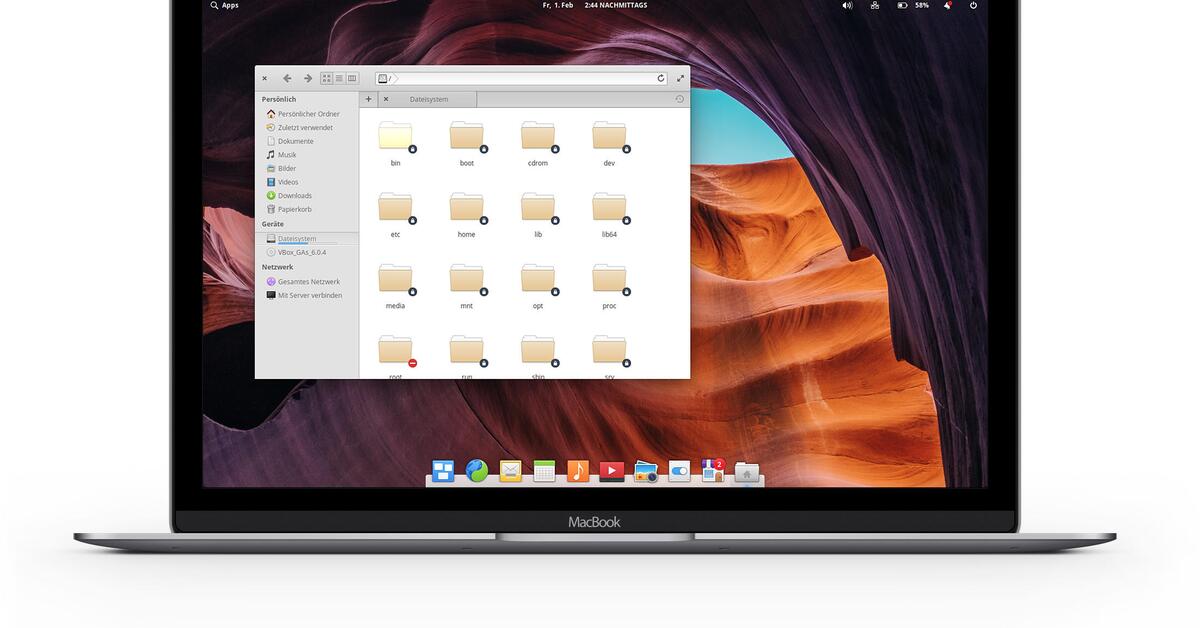The image size is (1200, 628).
Task: Go forward with the right arrow button
Action: (307, 78)
